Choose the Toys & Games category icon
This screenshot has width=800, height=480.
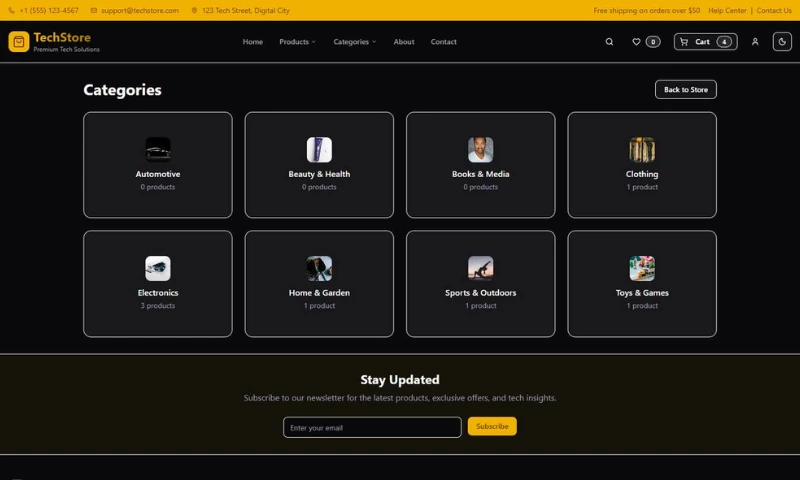point(642,268)
